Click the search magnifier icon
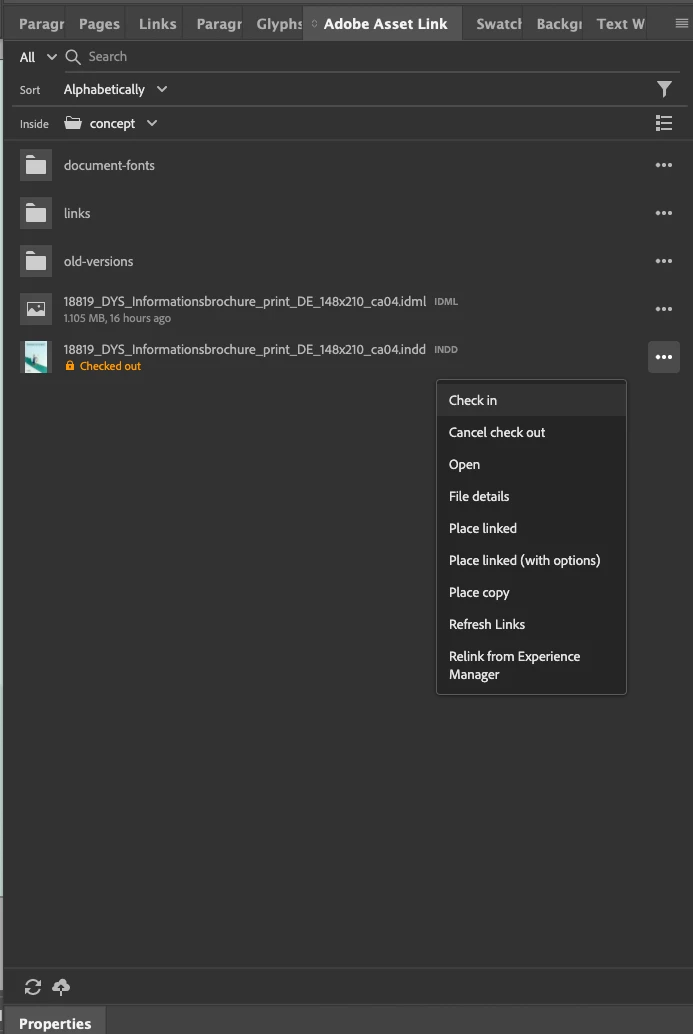The height and width of the screenshot is (1034, 693). coord(73,57)
